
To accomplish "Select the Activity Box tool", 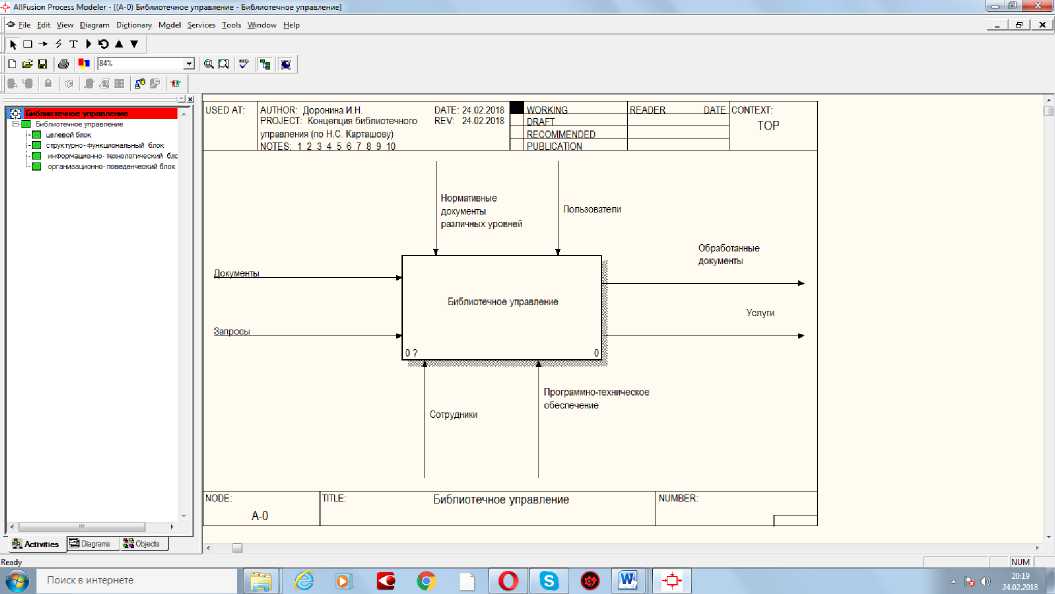I will [28, 44].
